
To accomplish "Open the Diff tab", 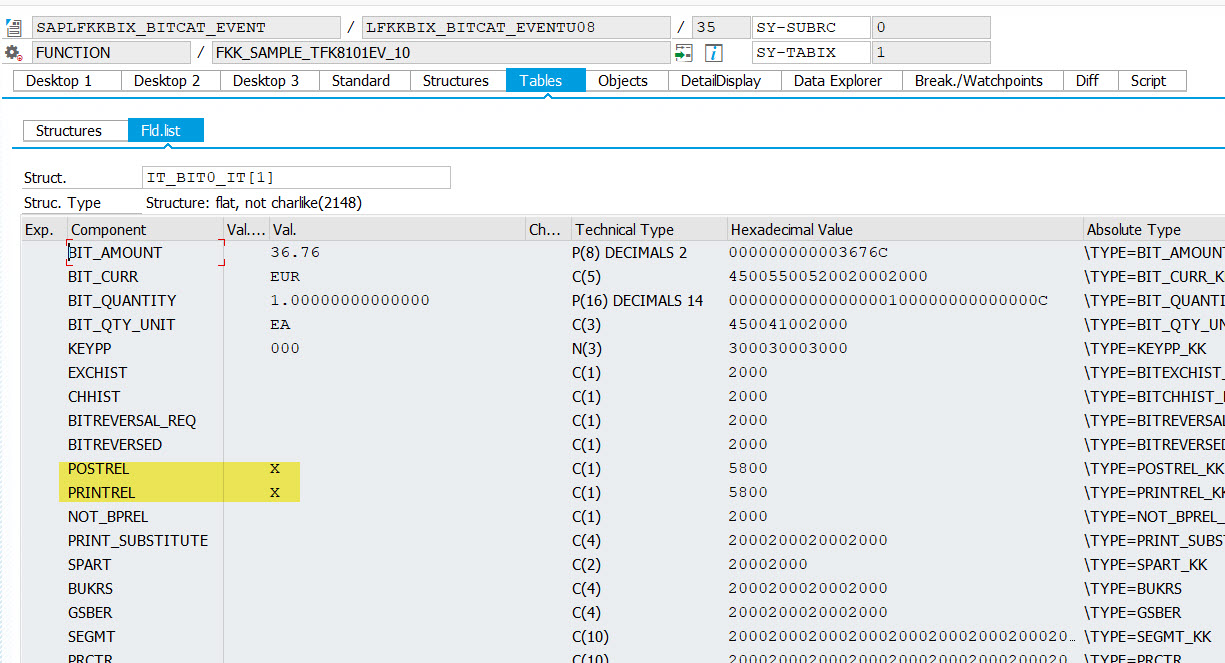I will (x=1088, y=80).
